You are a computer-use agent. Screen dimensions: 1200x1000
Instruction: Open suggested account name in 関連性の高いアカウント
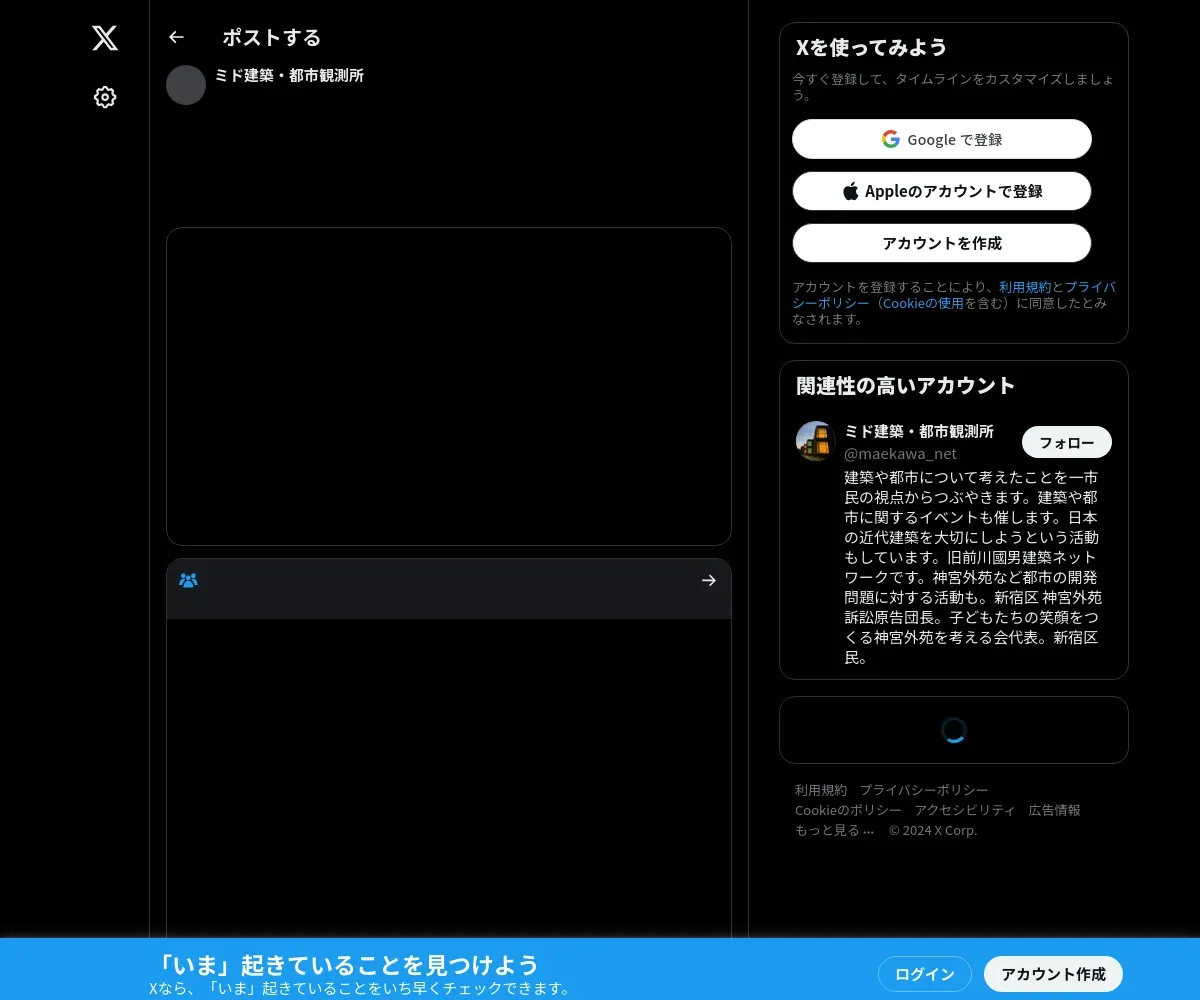919,431
